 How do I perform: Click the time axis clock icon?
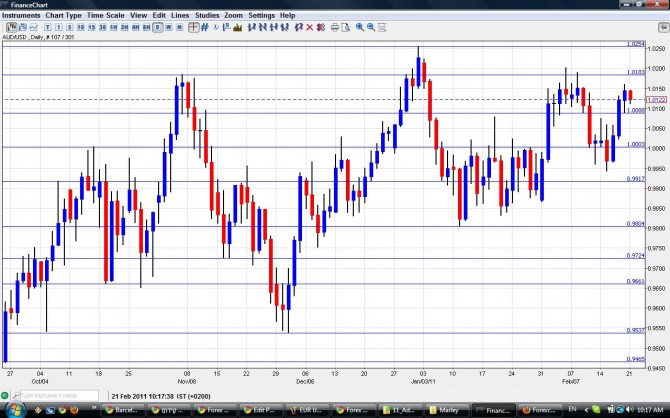(x=216, y=27)
